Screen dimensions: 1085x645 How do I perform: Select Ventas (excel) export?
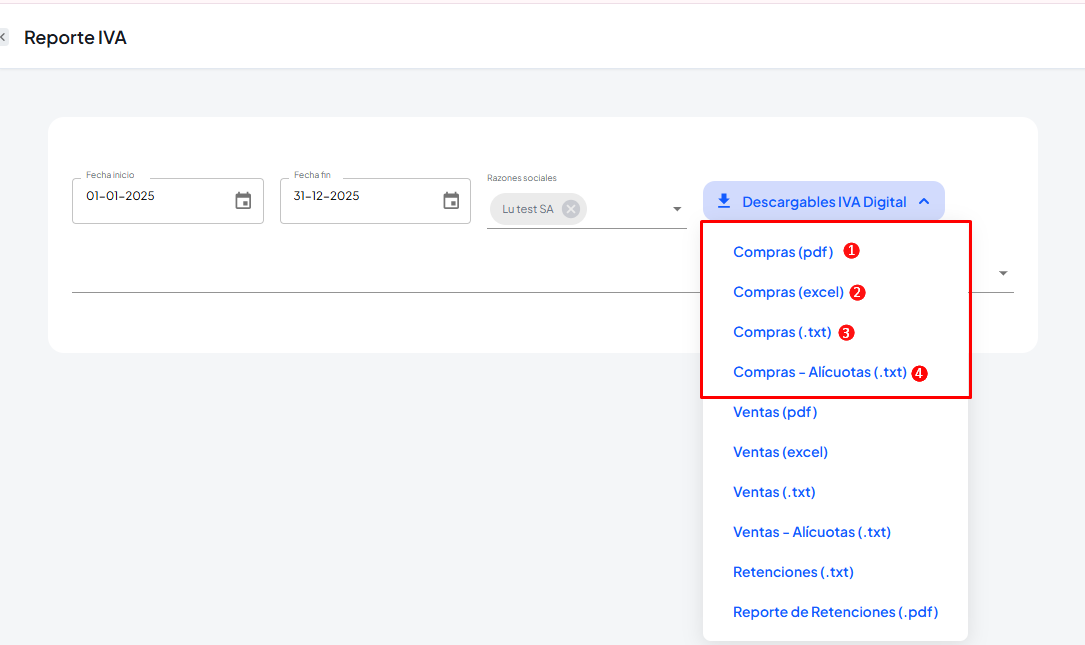[780, 452]
